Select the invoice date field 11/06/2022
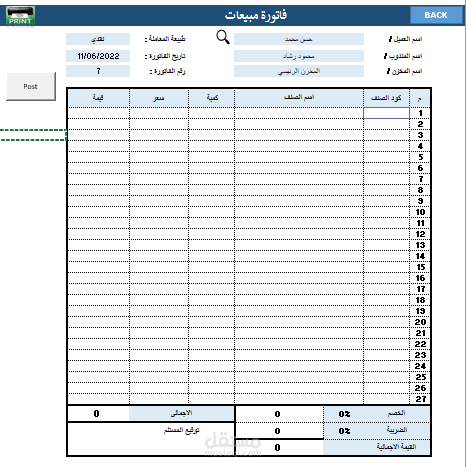This screenshot has width=466, height=467. pos(98,56)
